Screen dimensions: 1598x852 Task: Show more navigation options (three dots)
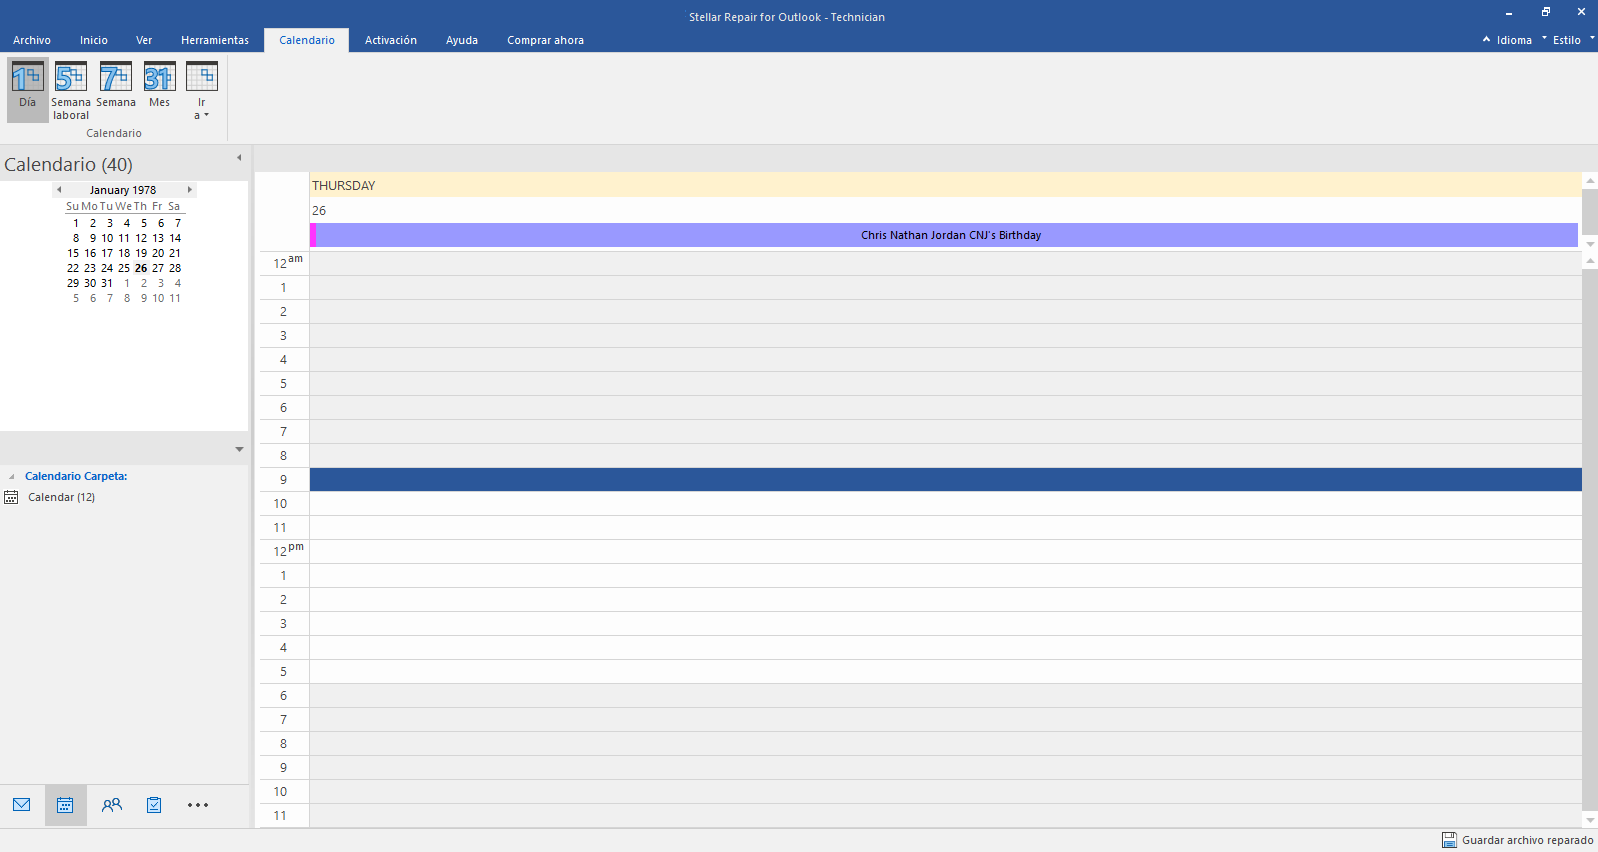198,805
